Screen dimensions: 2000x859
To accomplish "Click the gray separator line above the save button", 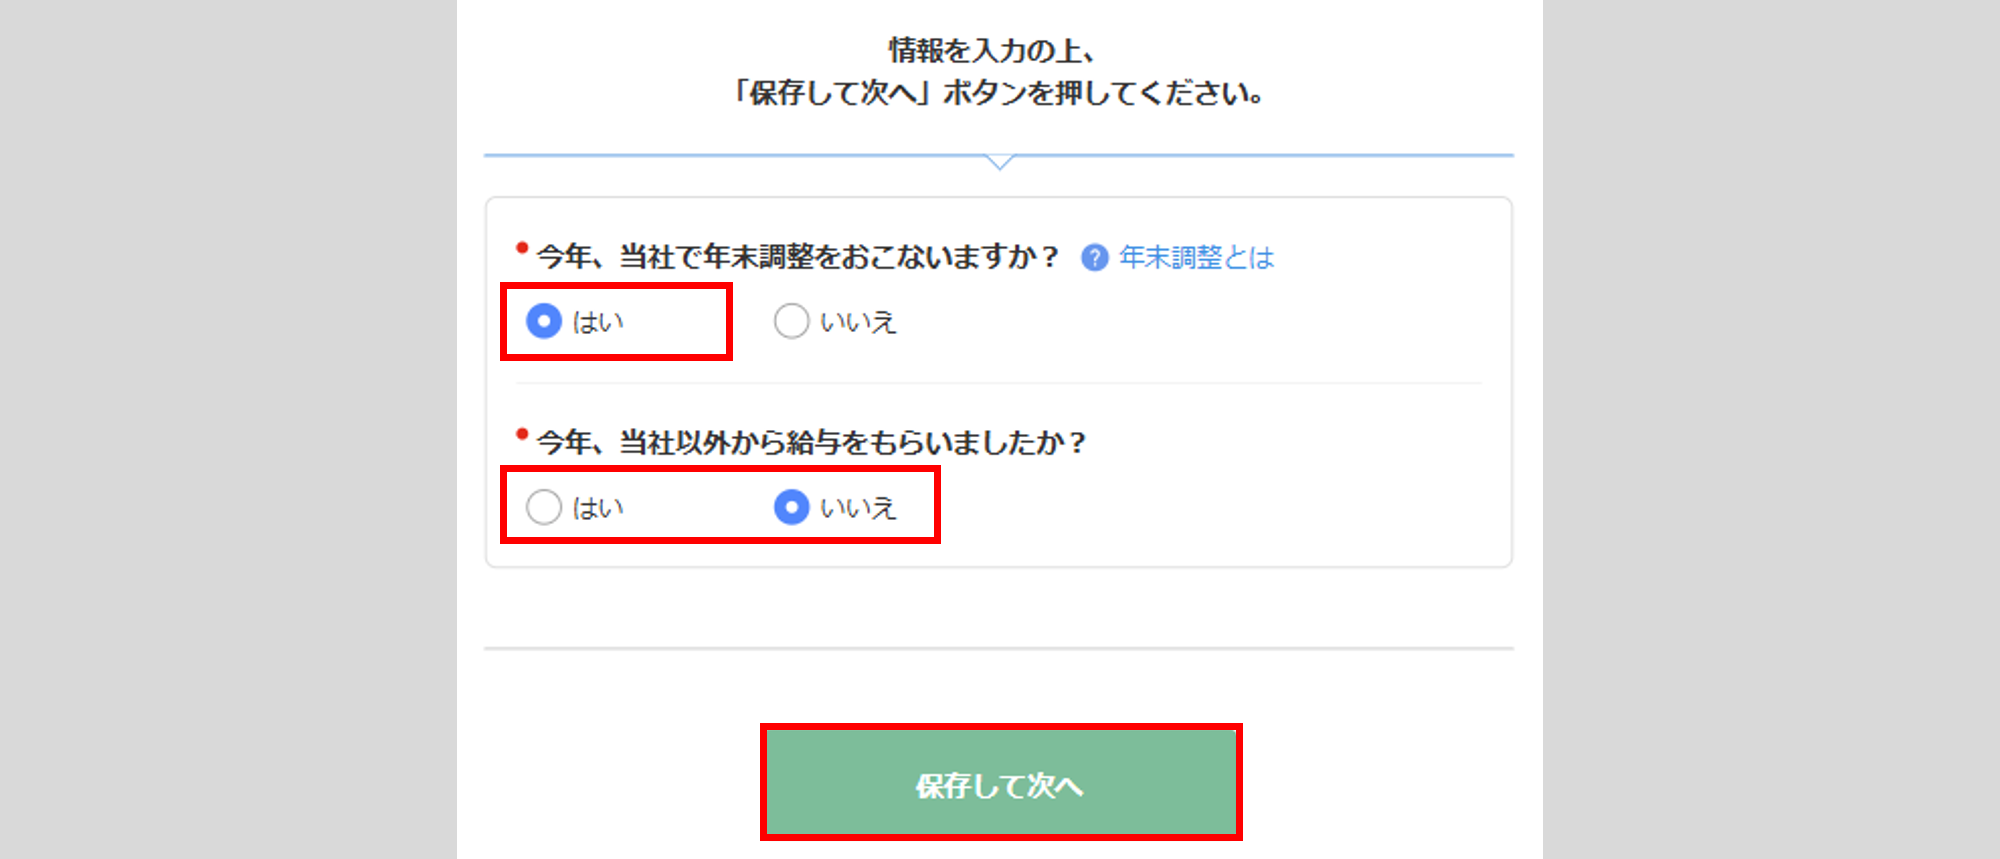I will click(998, 648).
